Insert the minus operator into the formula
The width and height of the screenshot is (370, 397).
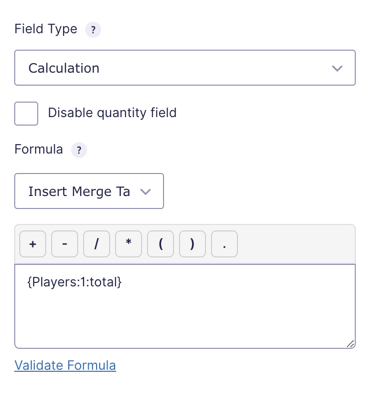(65, 244)
